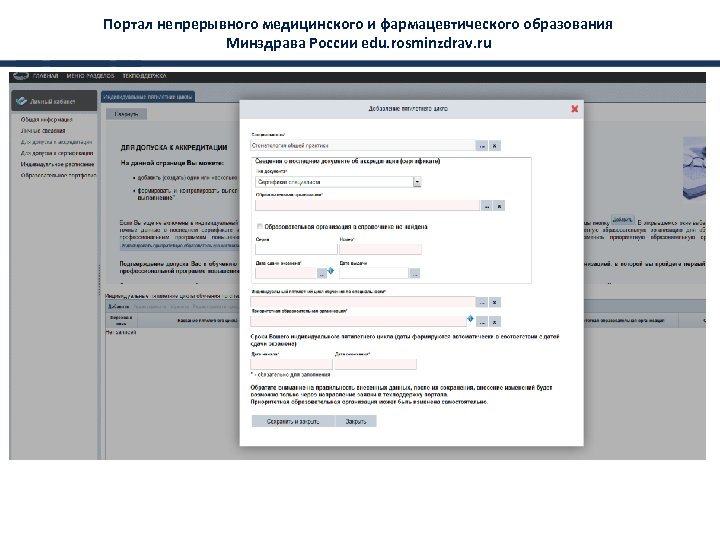Click the 'Личный кабинет' sidebar header
This screenshot has height=540, width=720.
(x=54, y=101)
